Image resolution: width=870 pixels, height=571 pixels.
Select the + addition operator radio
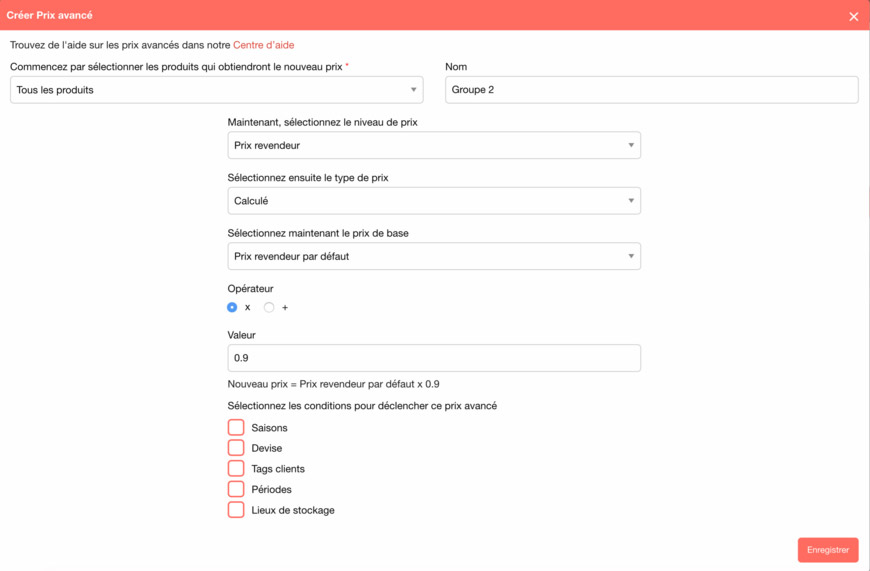click(269, 308)
